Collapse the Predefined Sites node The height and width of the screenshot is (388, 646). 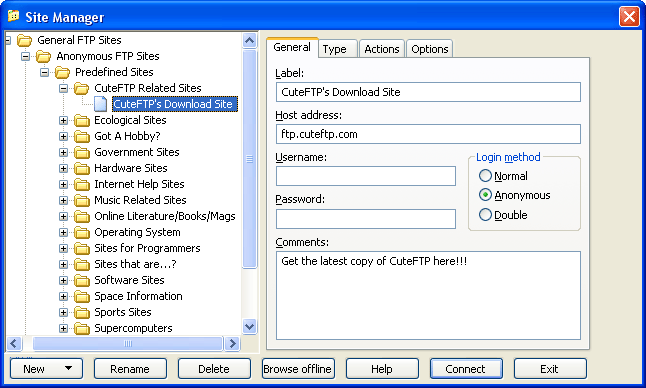click(44, 72)
